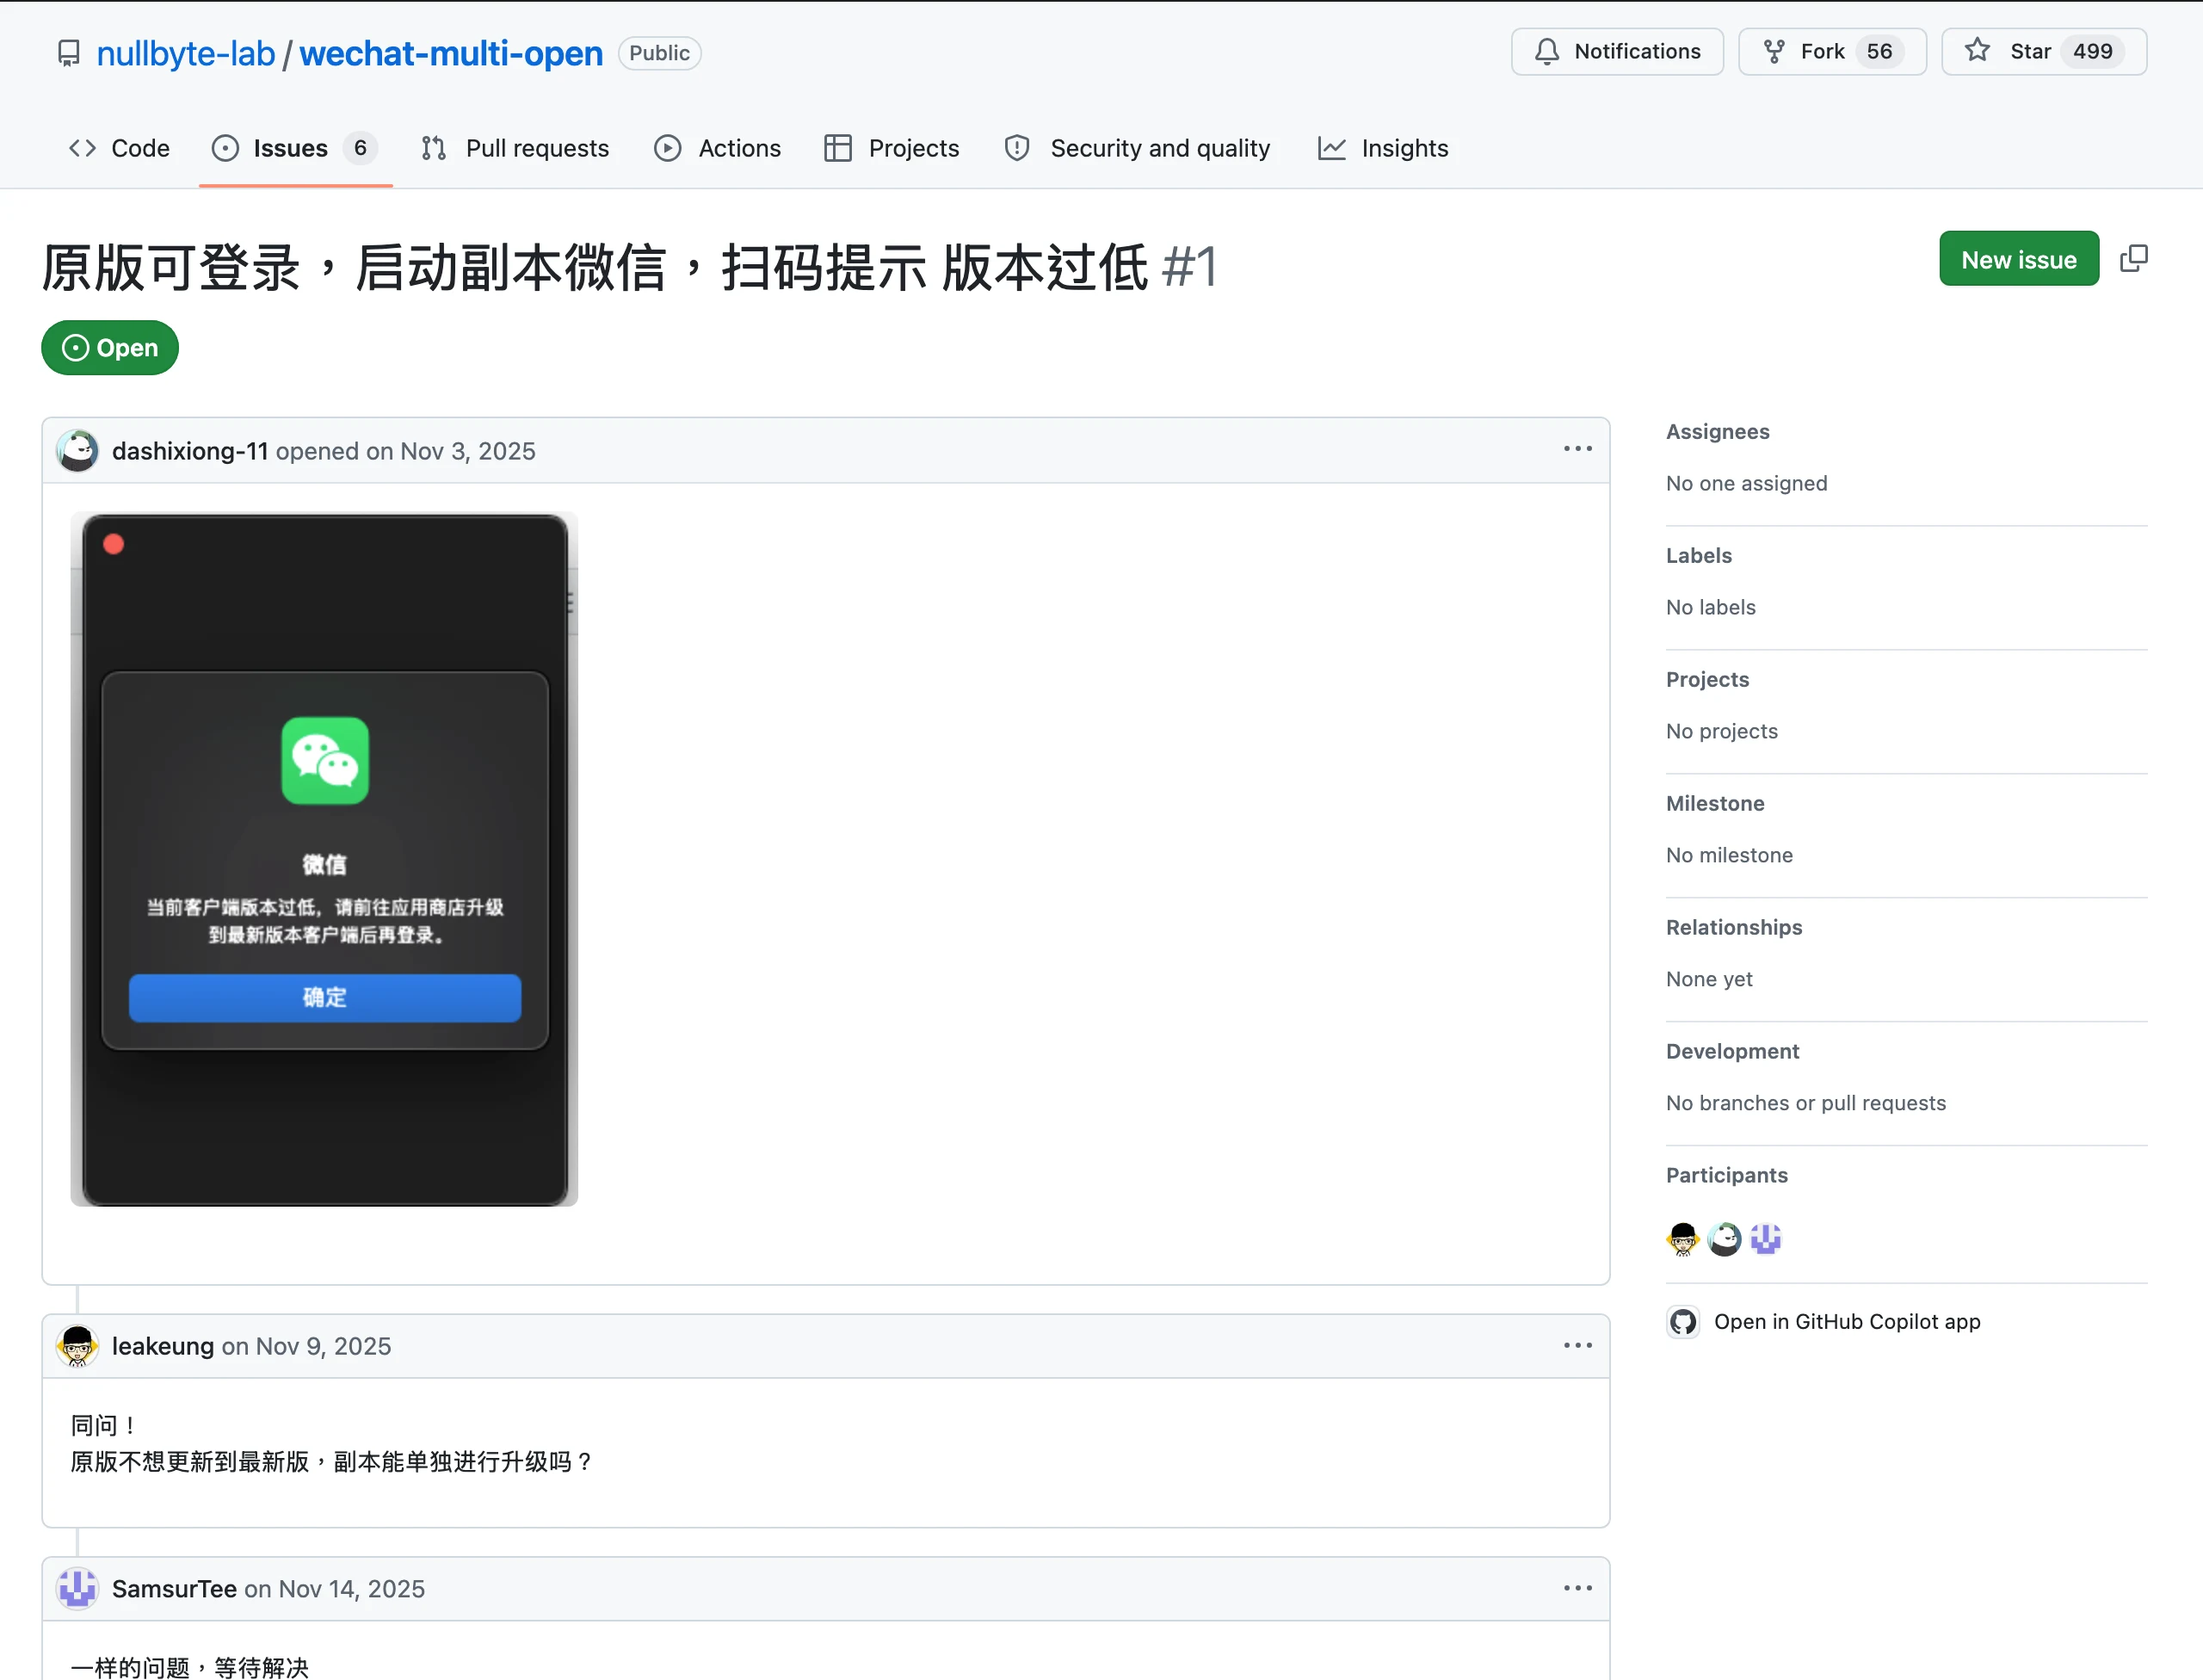This screenshot has height=1680, width=2203.
Task: Click SamsurTee's avatar in the comment header
Action: pos(77,1589)
